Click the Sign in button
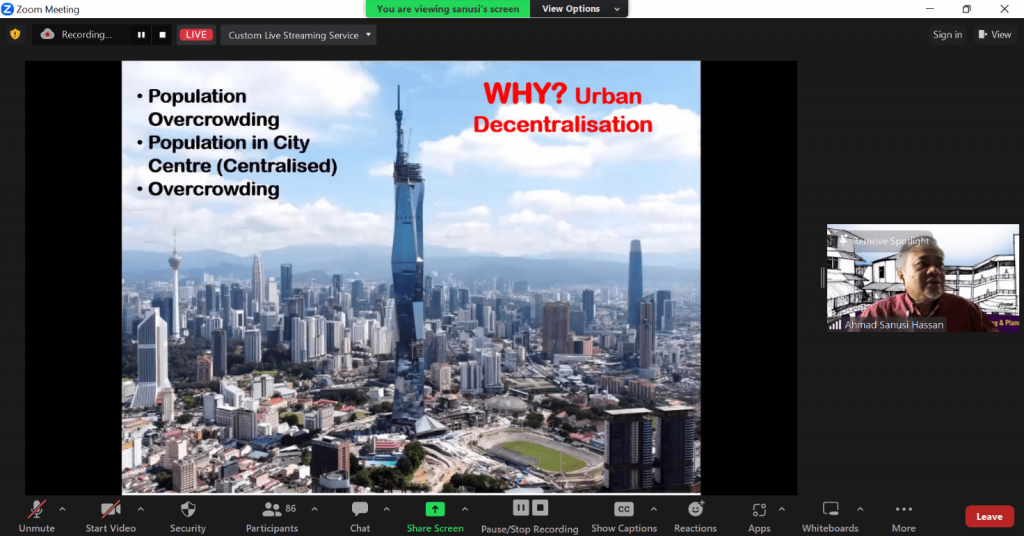1024x536 pixels. (x=947, y=35)
